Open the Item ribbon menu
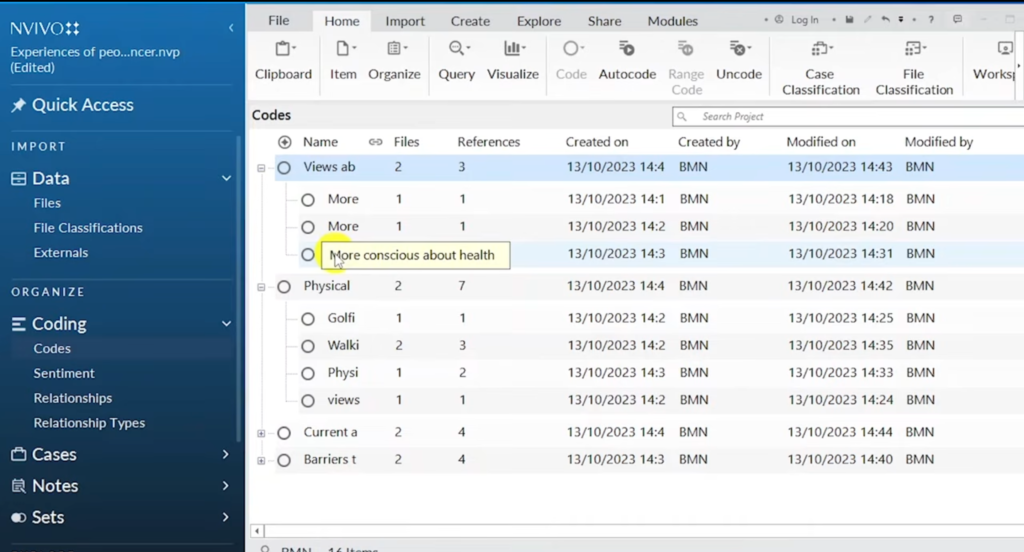Image resolution: width=1024 pixels, height=552 pixels. 343,61
